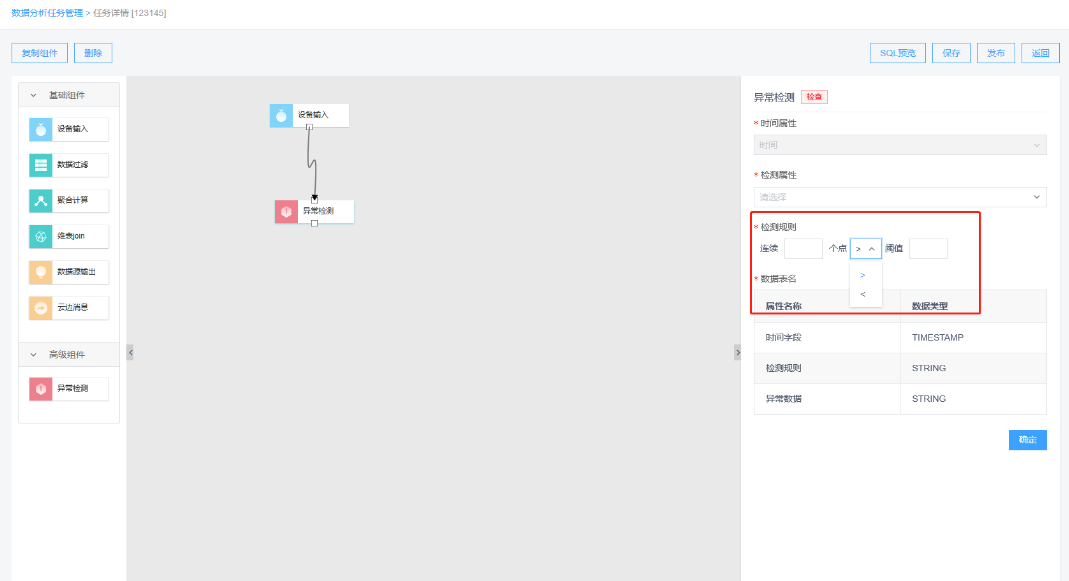1069x581 pixels.
Task: Collapse the 基础组件 section
Action: tap(34, 96)
